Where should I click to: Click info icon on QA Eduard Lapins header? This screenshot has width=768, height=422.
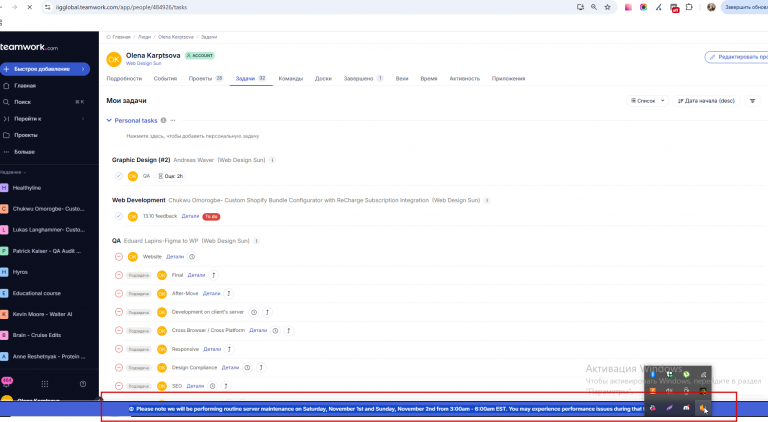[257, 241]
